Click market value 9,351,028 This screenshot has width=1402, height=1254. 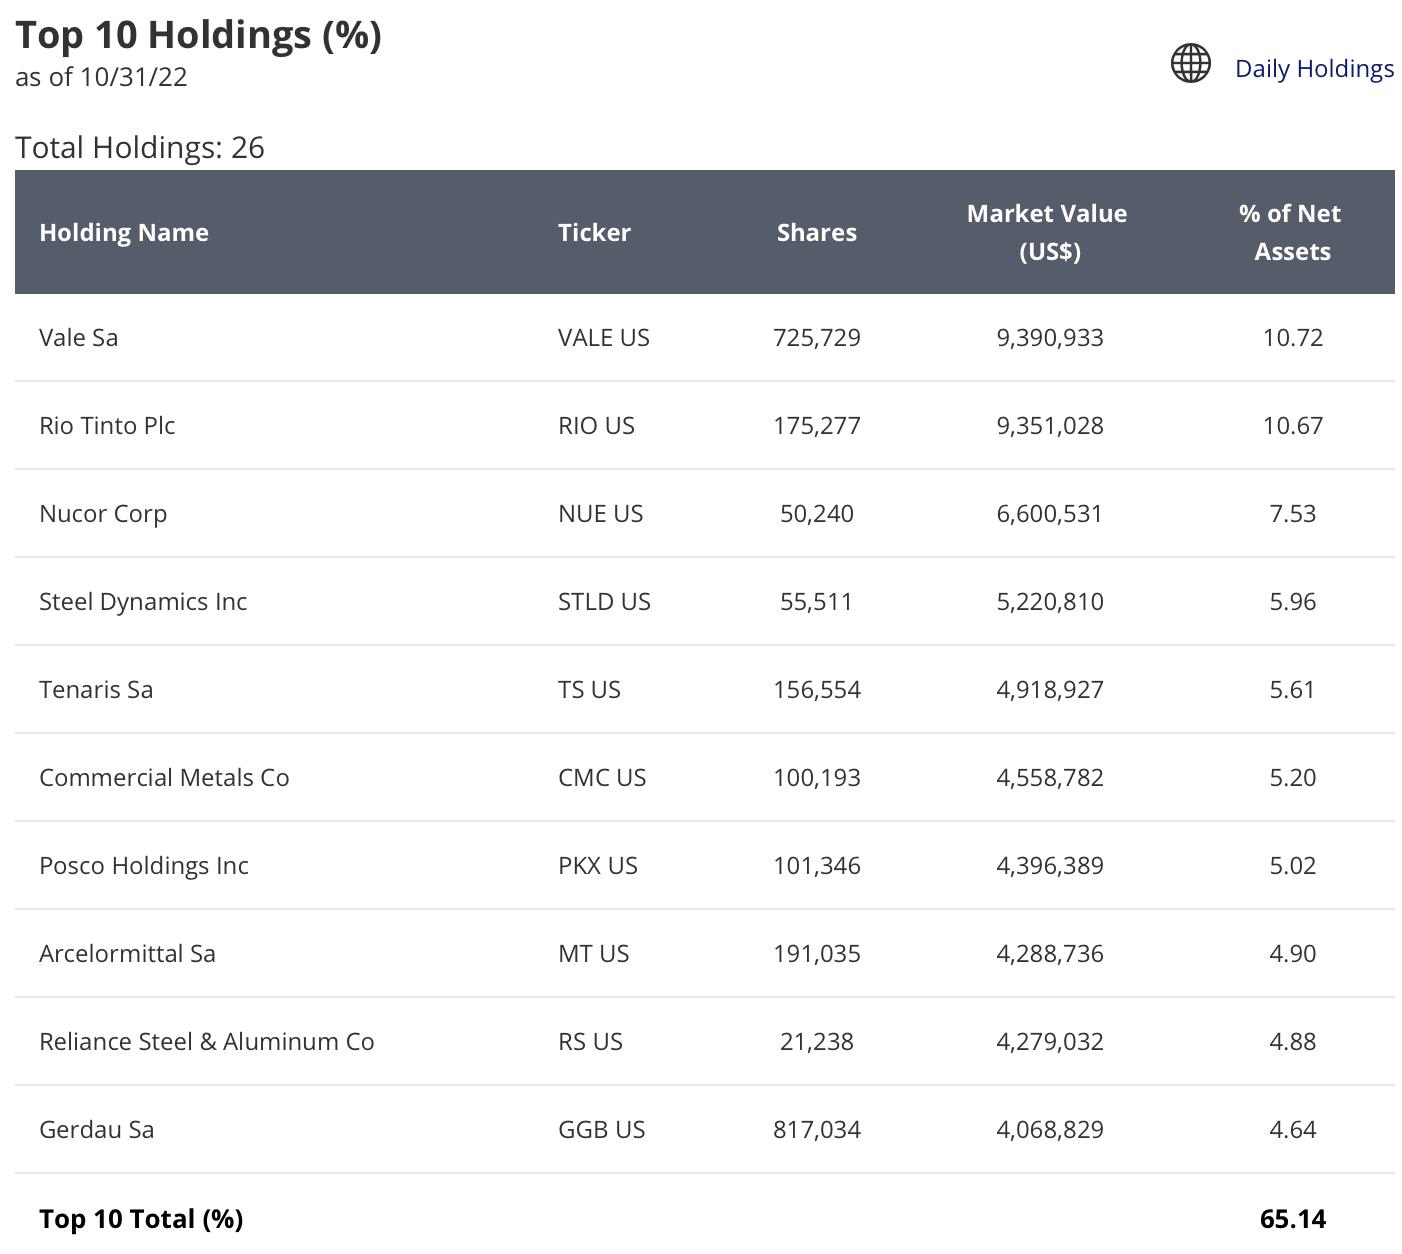coord(1050,425)
